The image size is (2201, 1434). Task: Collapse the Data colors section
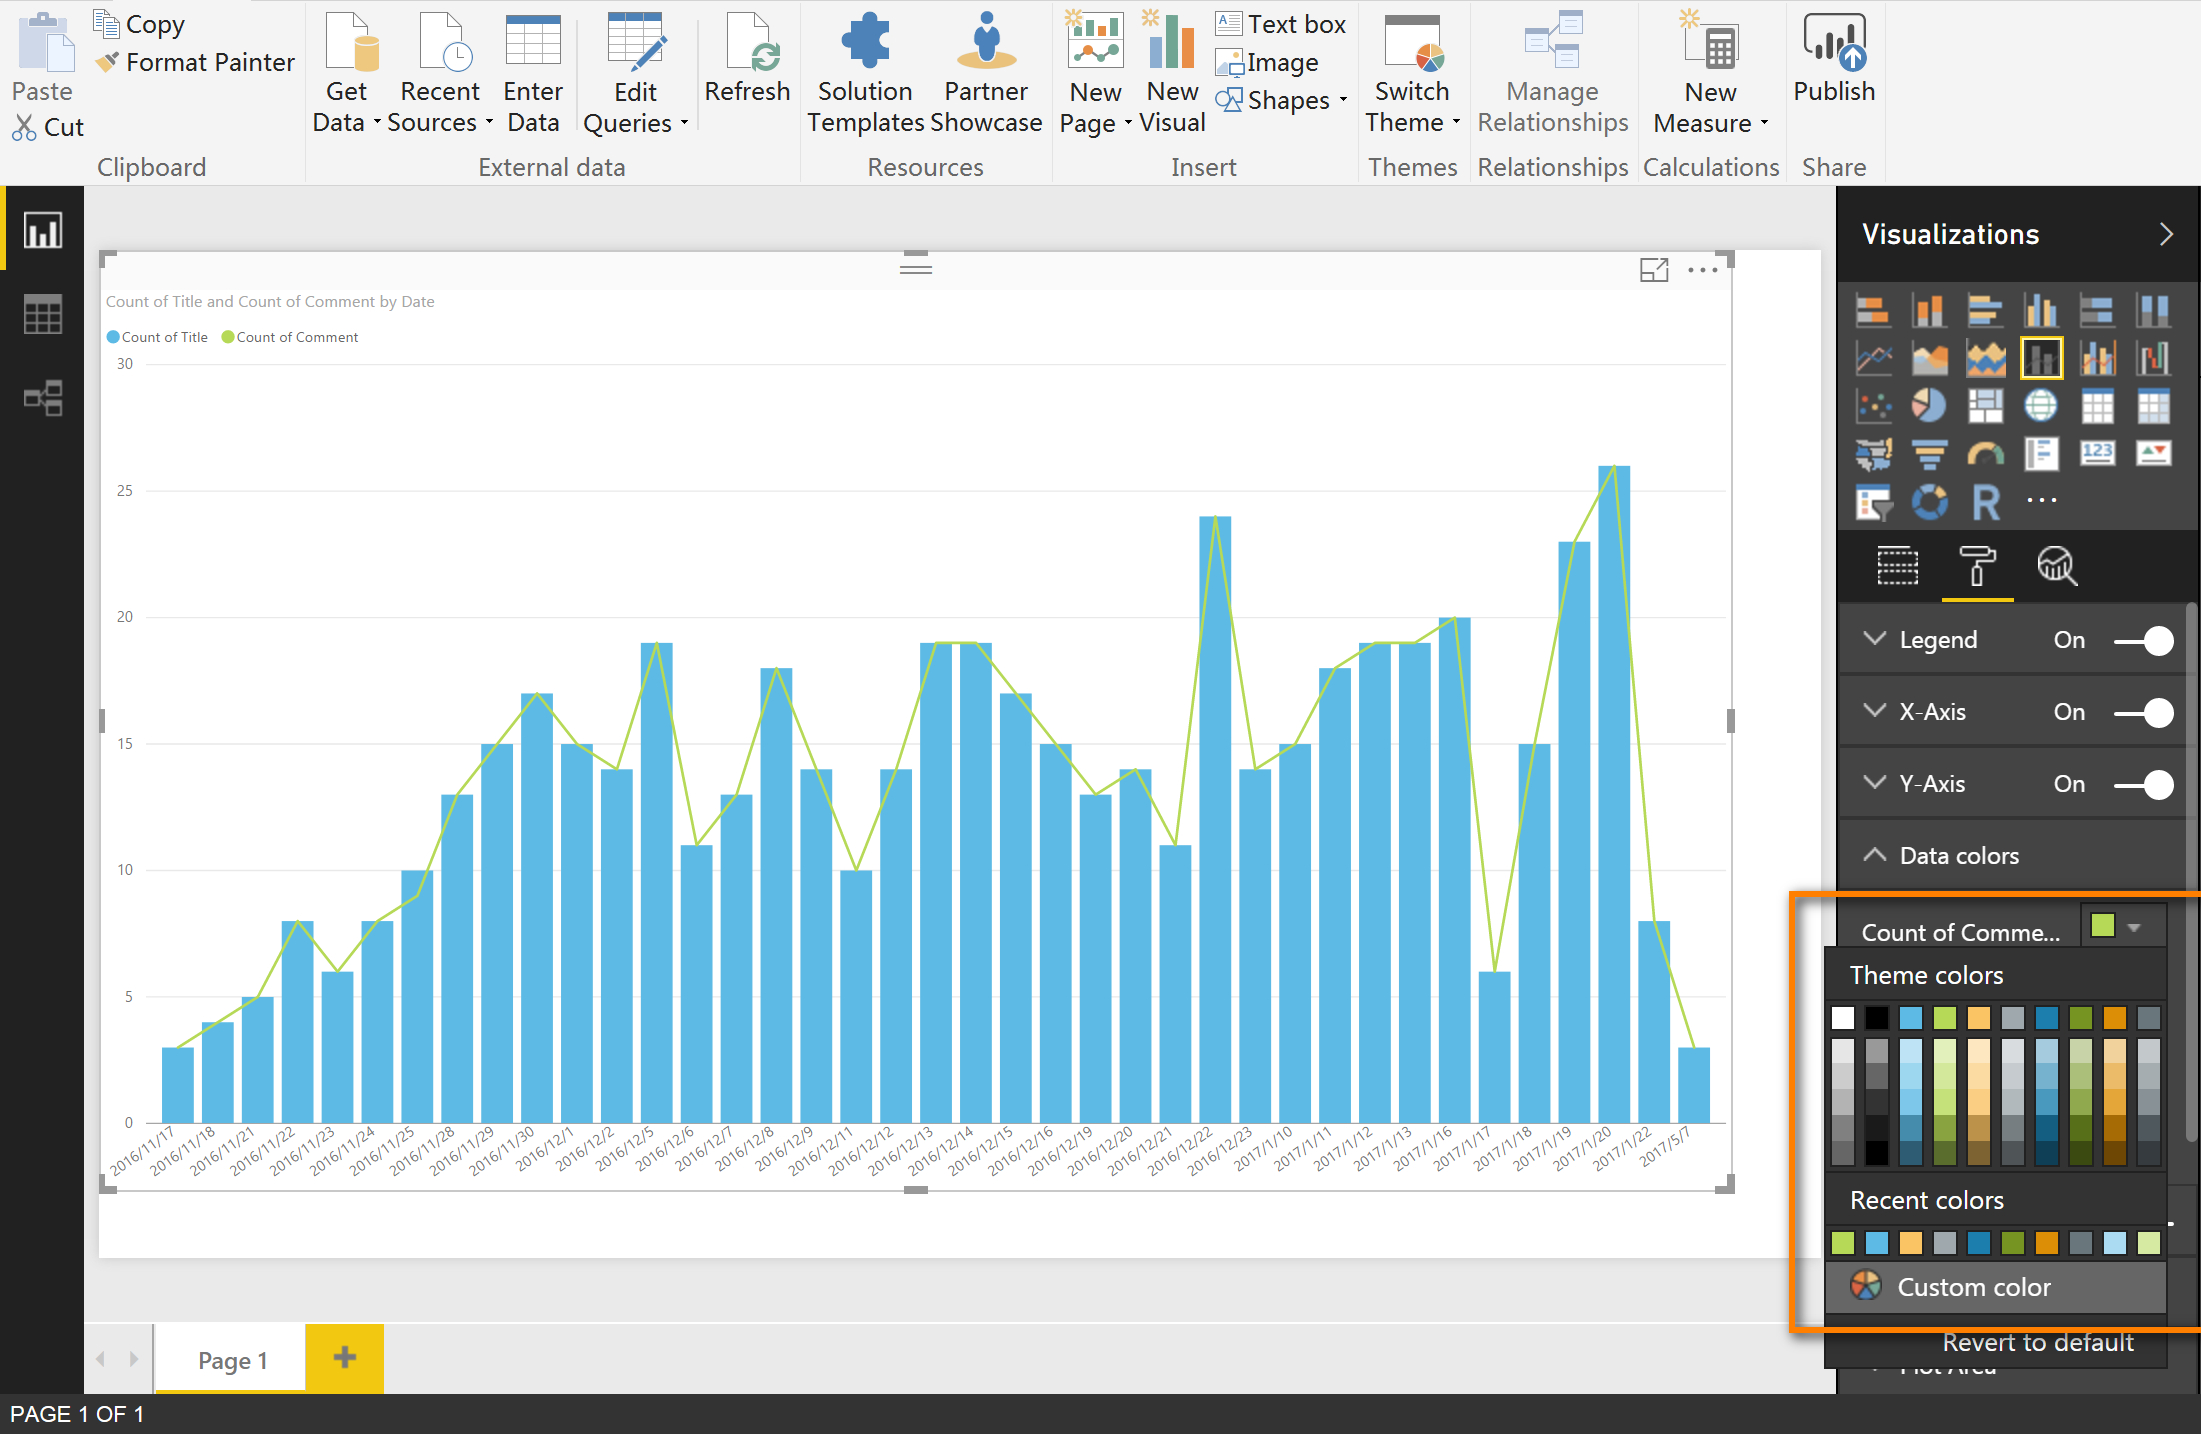tap(1875, 855)
